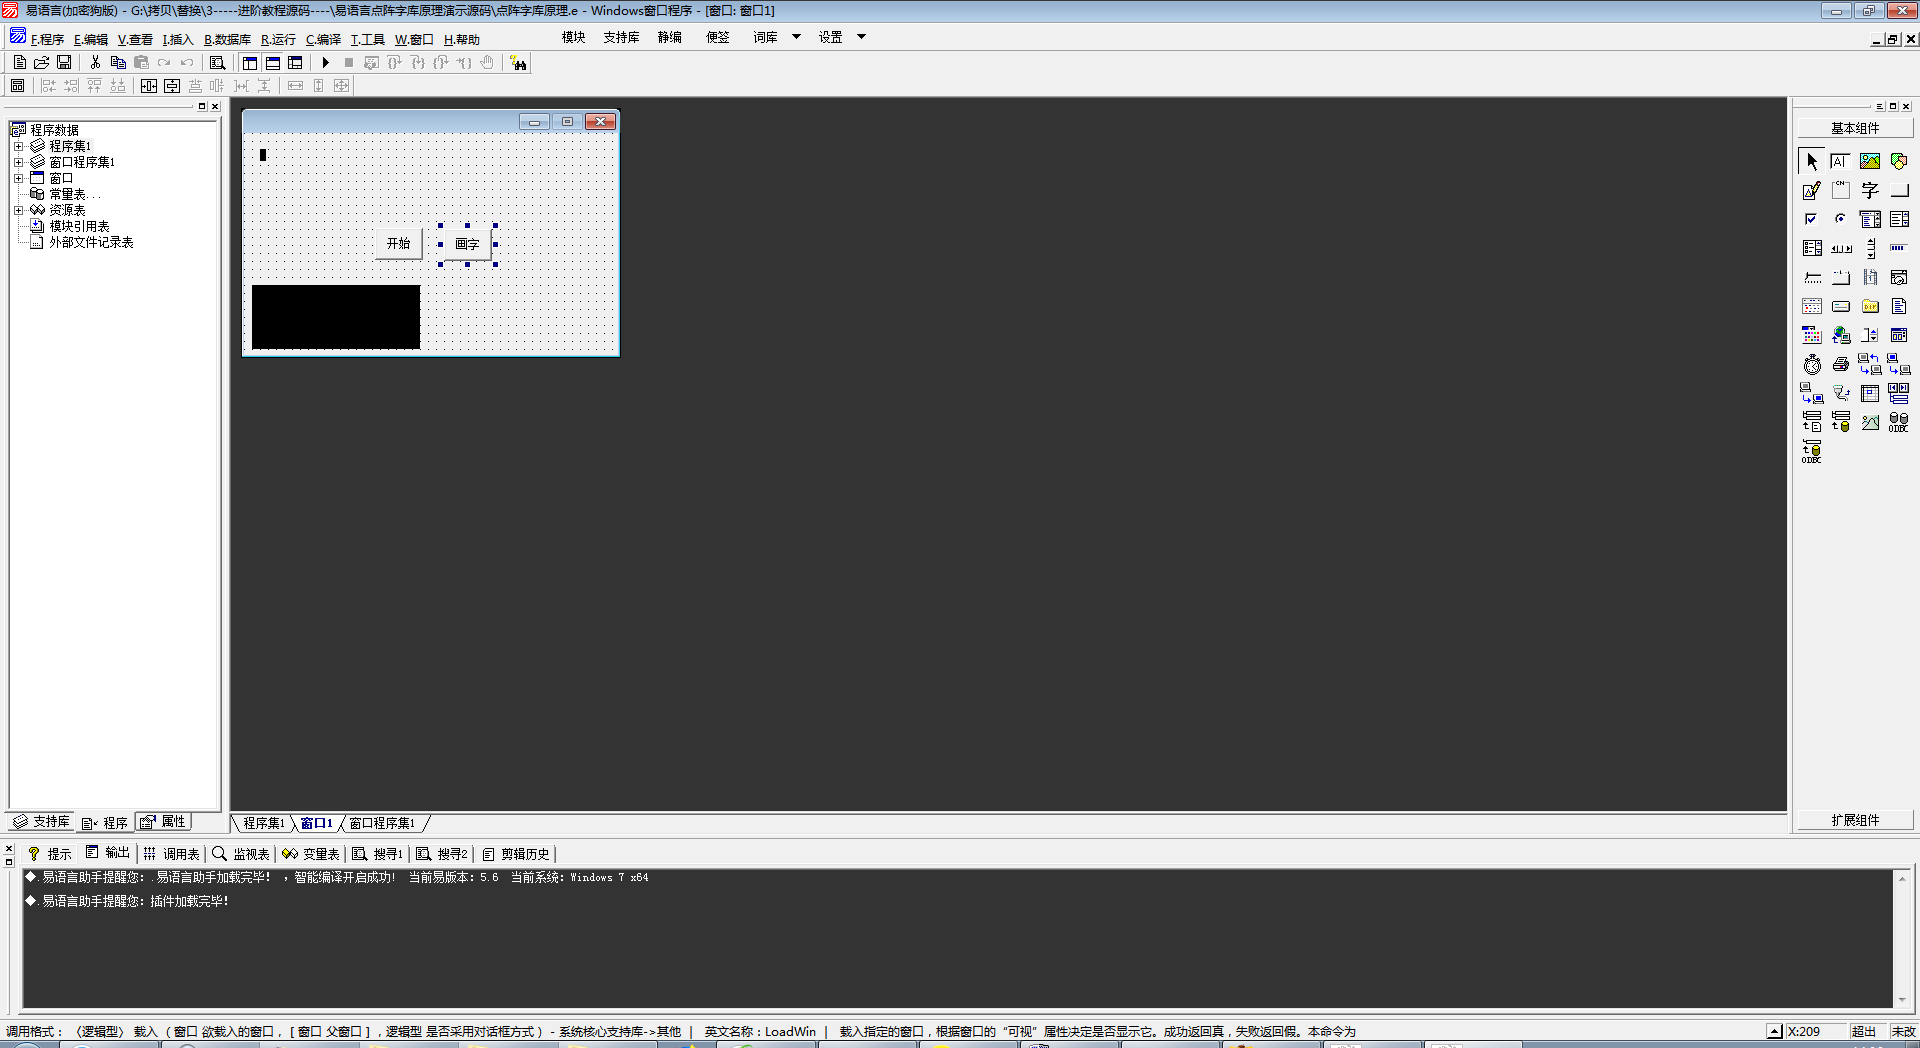Screen dimensions: 1920x1048
Task: Click the 模块 toolbar button
Action: tap(573, 37)
